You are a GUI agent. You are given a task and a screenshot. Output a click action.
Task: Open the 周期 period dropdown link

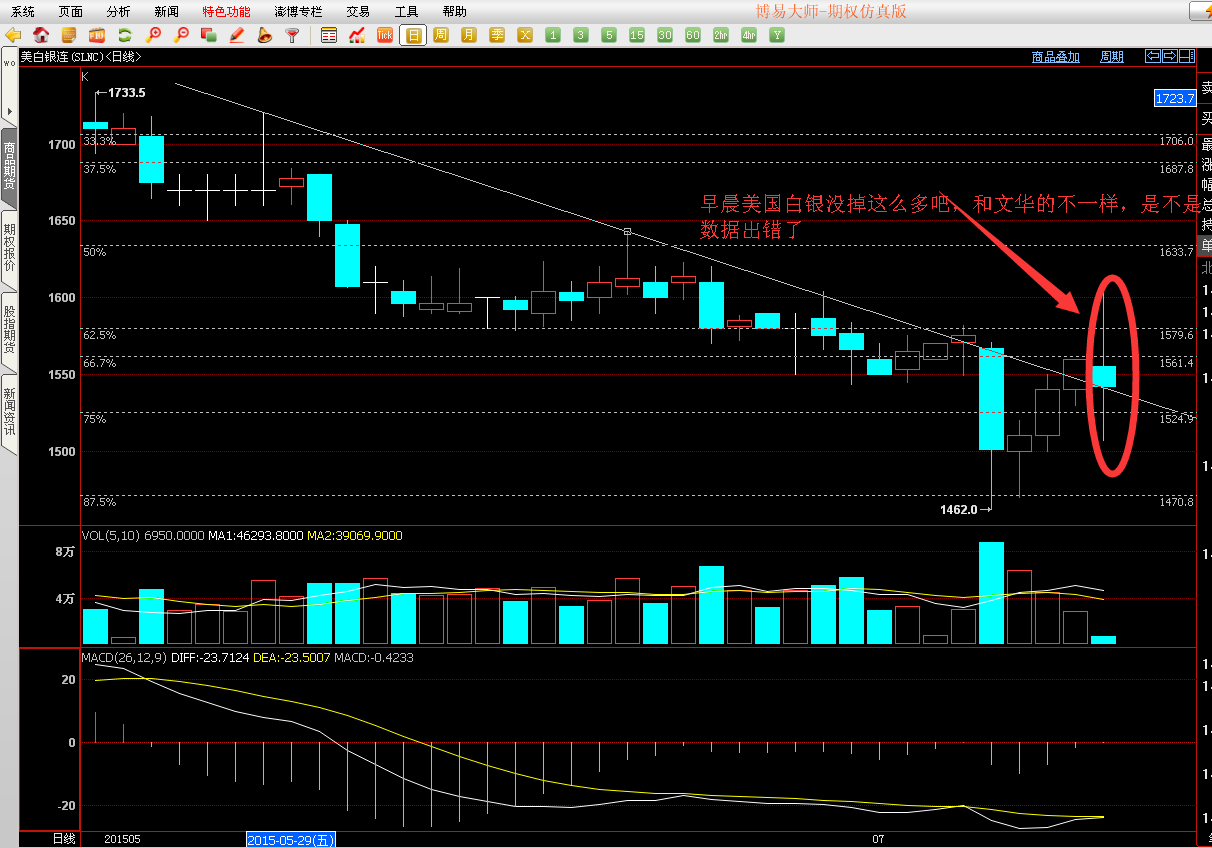[1112, 57]
